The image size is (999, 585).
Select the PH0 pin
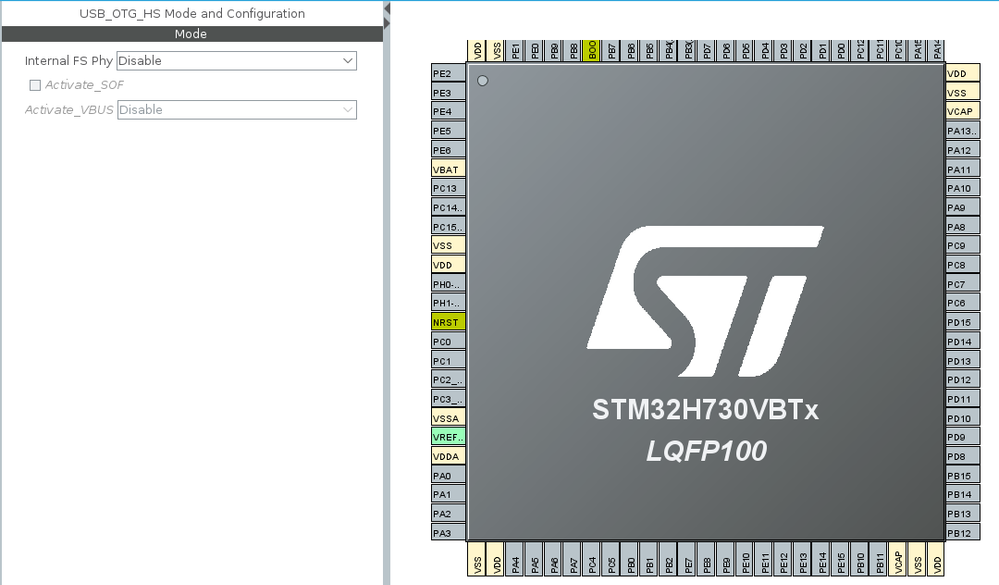(x=449, y=284)
